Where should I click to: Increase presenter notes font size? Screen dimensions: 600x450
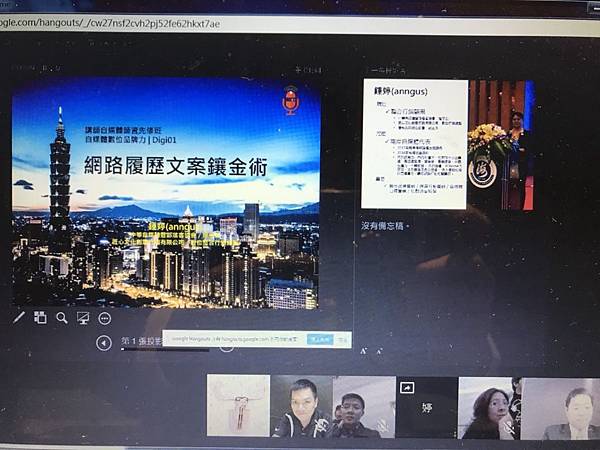point(364,351)
